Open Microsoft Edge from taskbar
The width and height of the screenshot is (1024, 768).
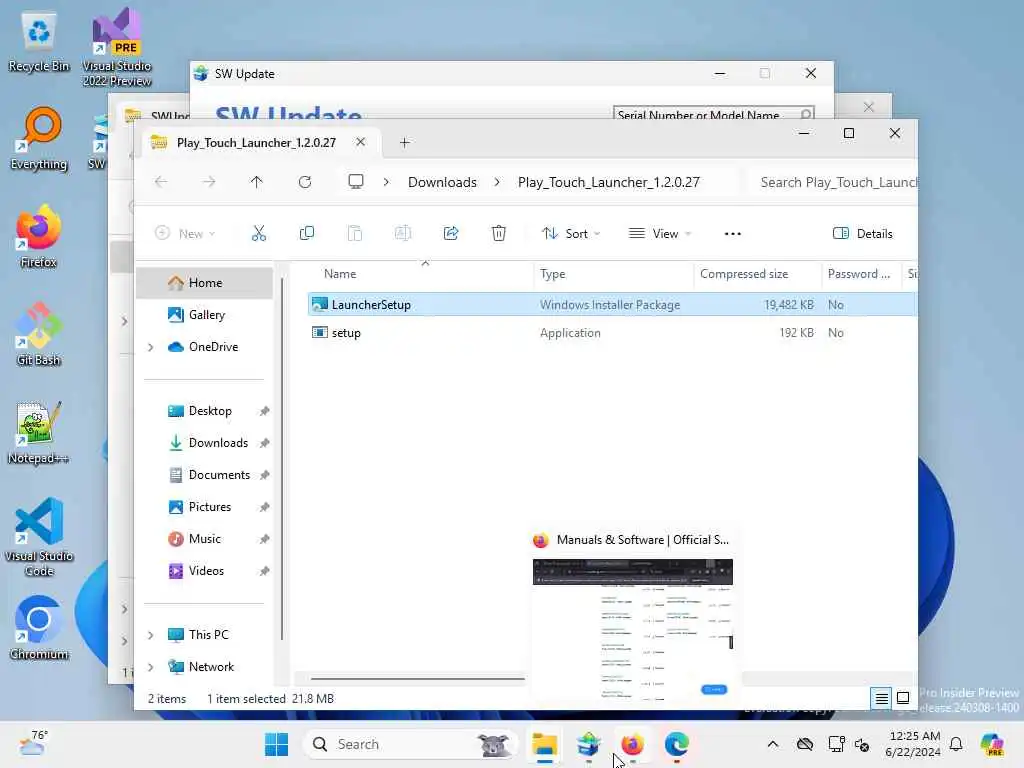pos(677,744)
